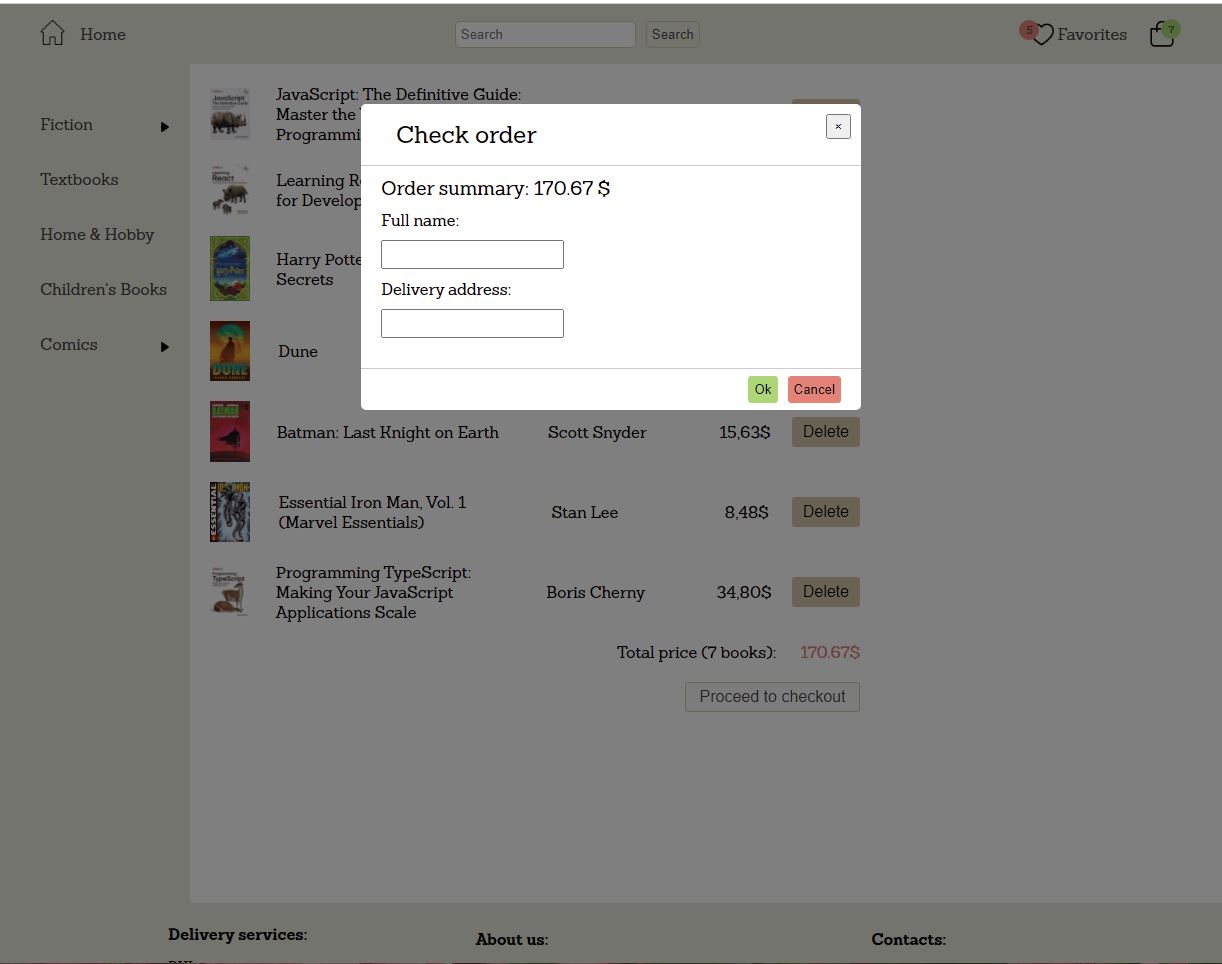1222x964 pixels.
Task: Open Batman book cover thumbnail
Action: coord(230,432)
